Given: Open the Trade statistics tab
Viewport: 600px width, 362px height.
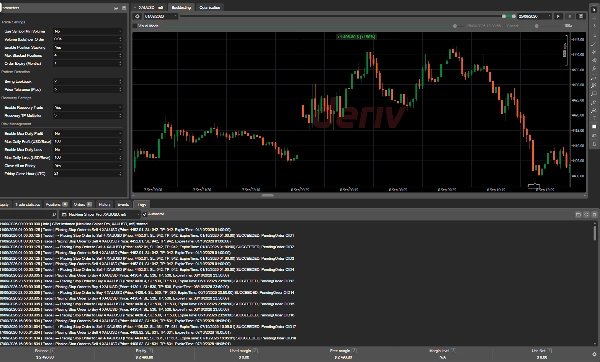Looking at the screenshot, I should (28, 204).
